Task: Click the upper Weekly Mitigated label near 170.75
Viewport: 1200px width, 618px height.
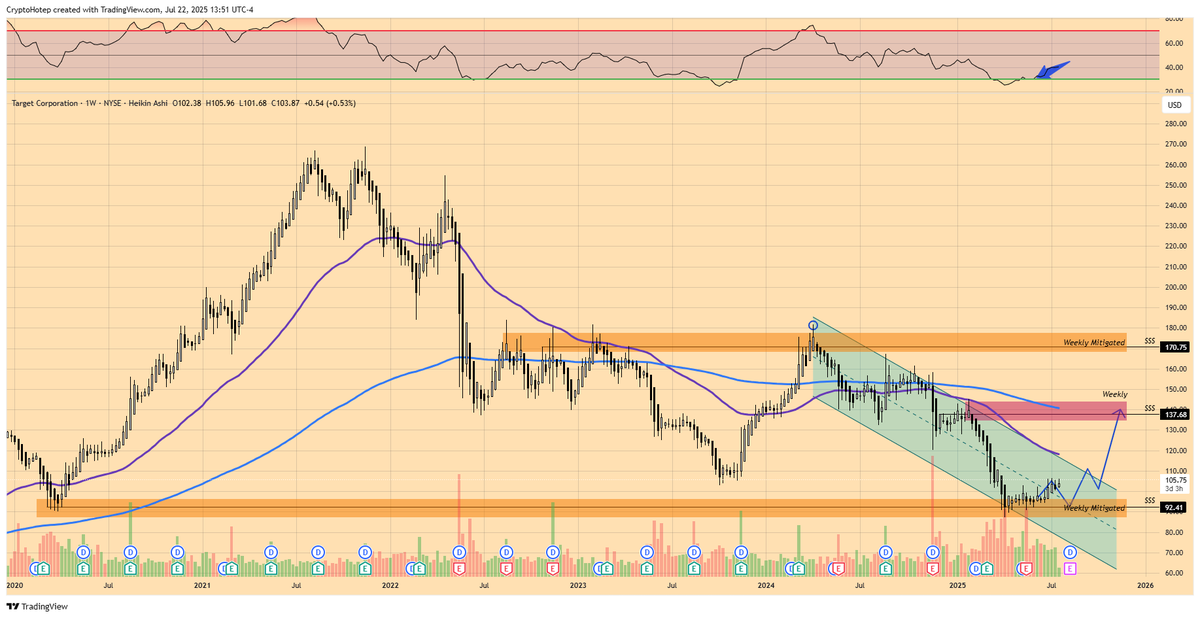Action: pos(1094,343)
